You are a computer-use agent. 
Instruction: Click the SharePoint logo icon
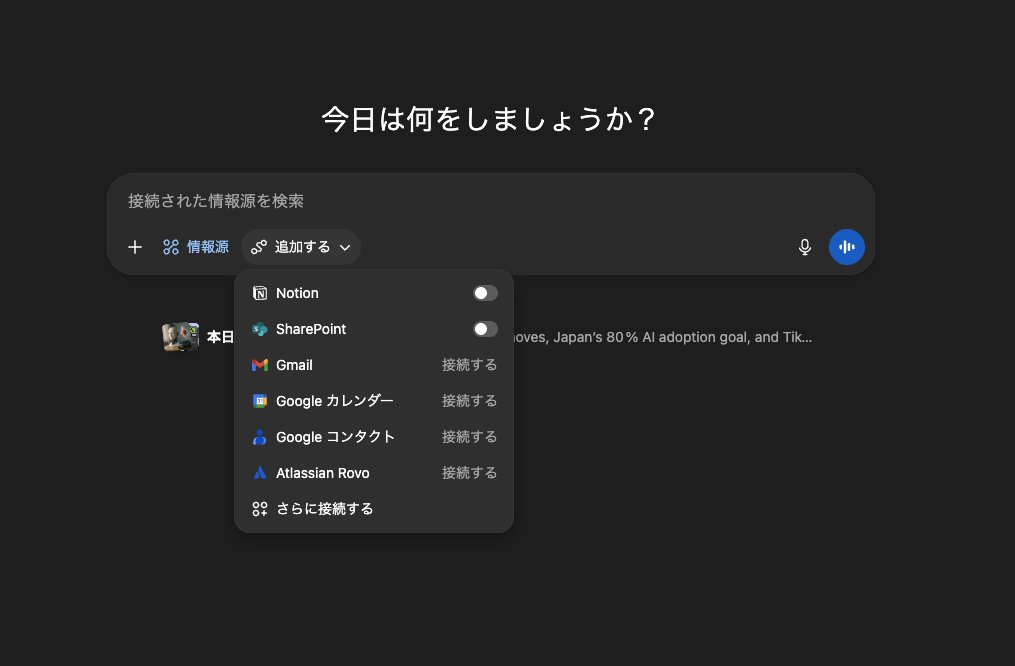pos(260,329)
